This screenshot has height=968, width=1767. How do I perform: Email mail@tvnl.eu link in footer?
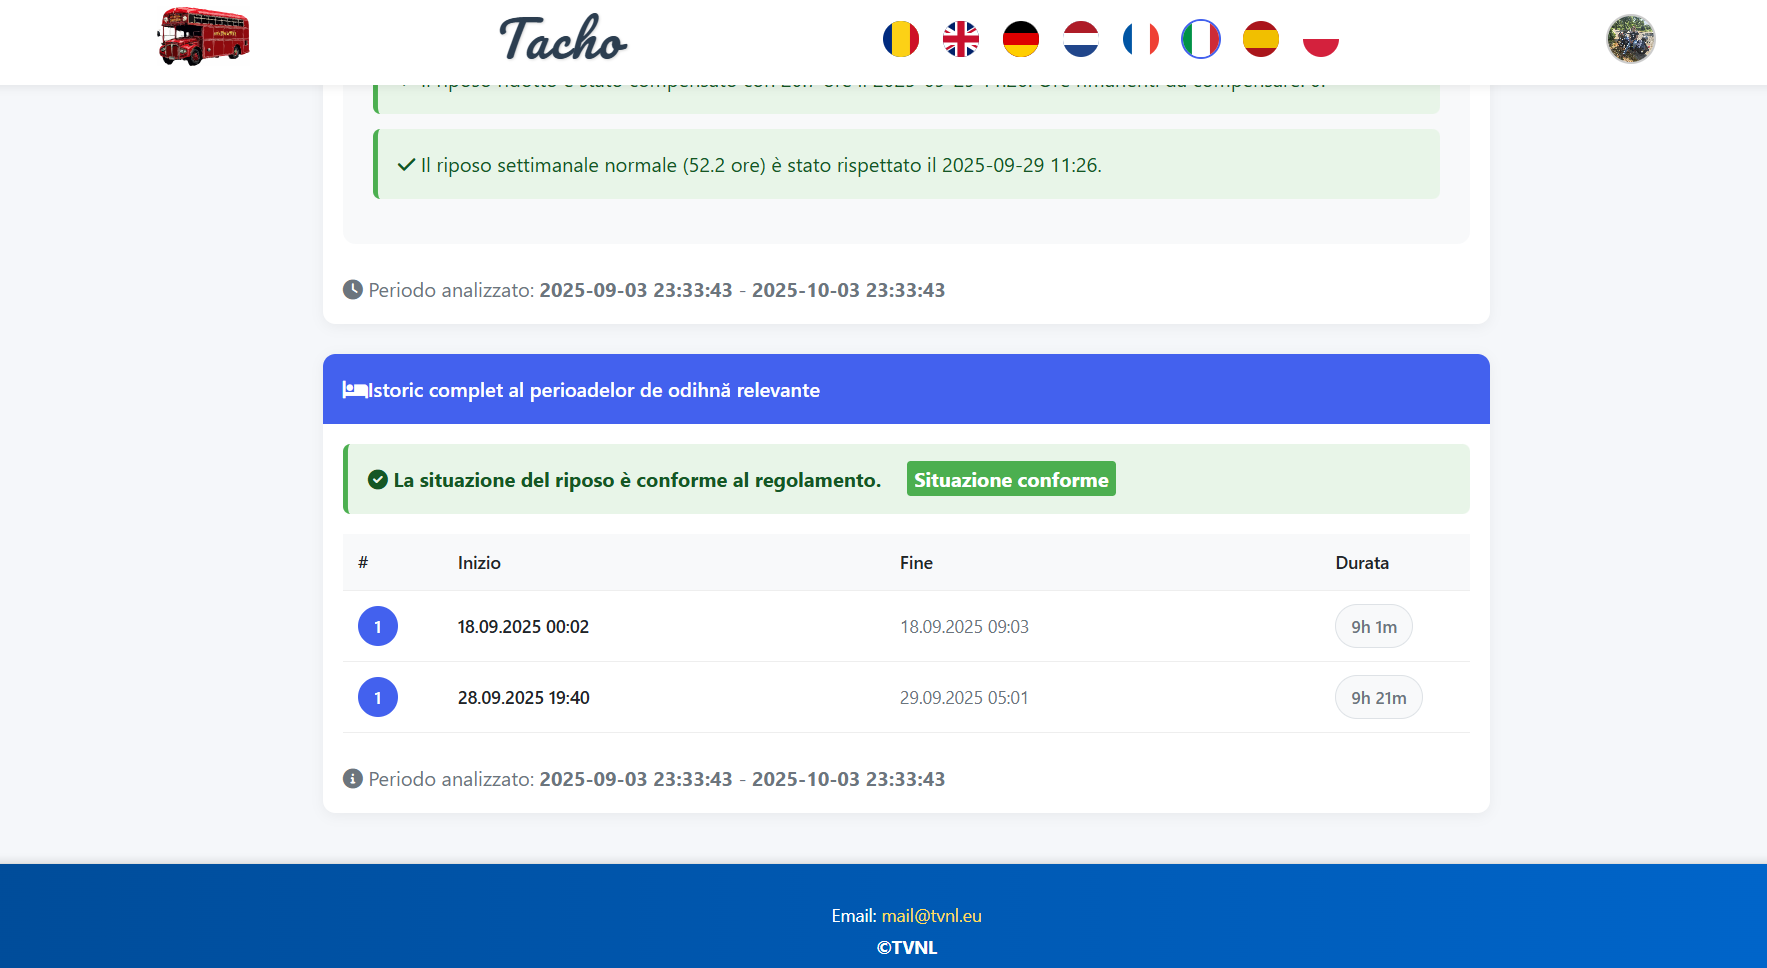(x=931, y=916)
